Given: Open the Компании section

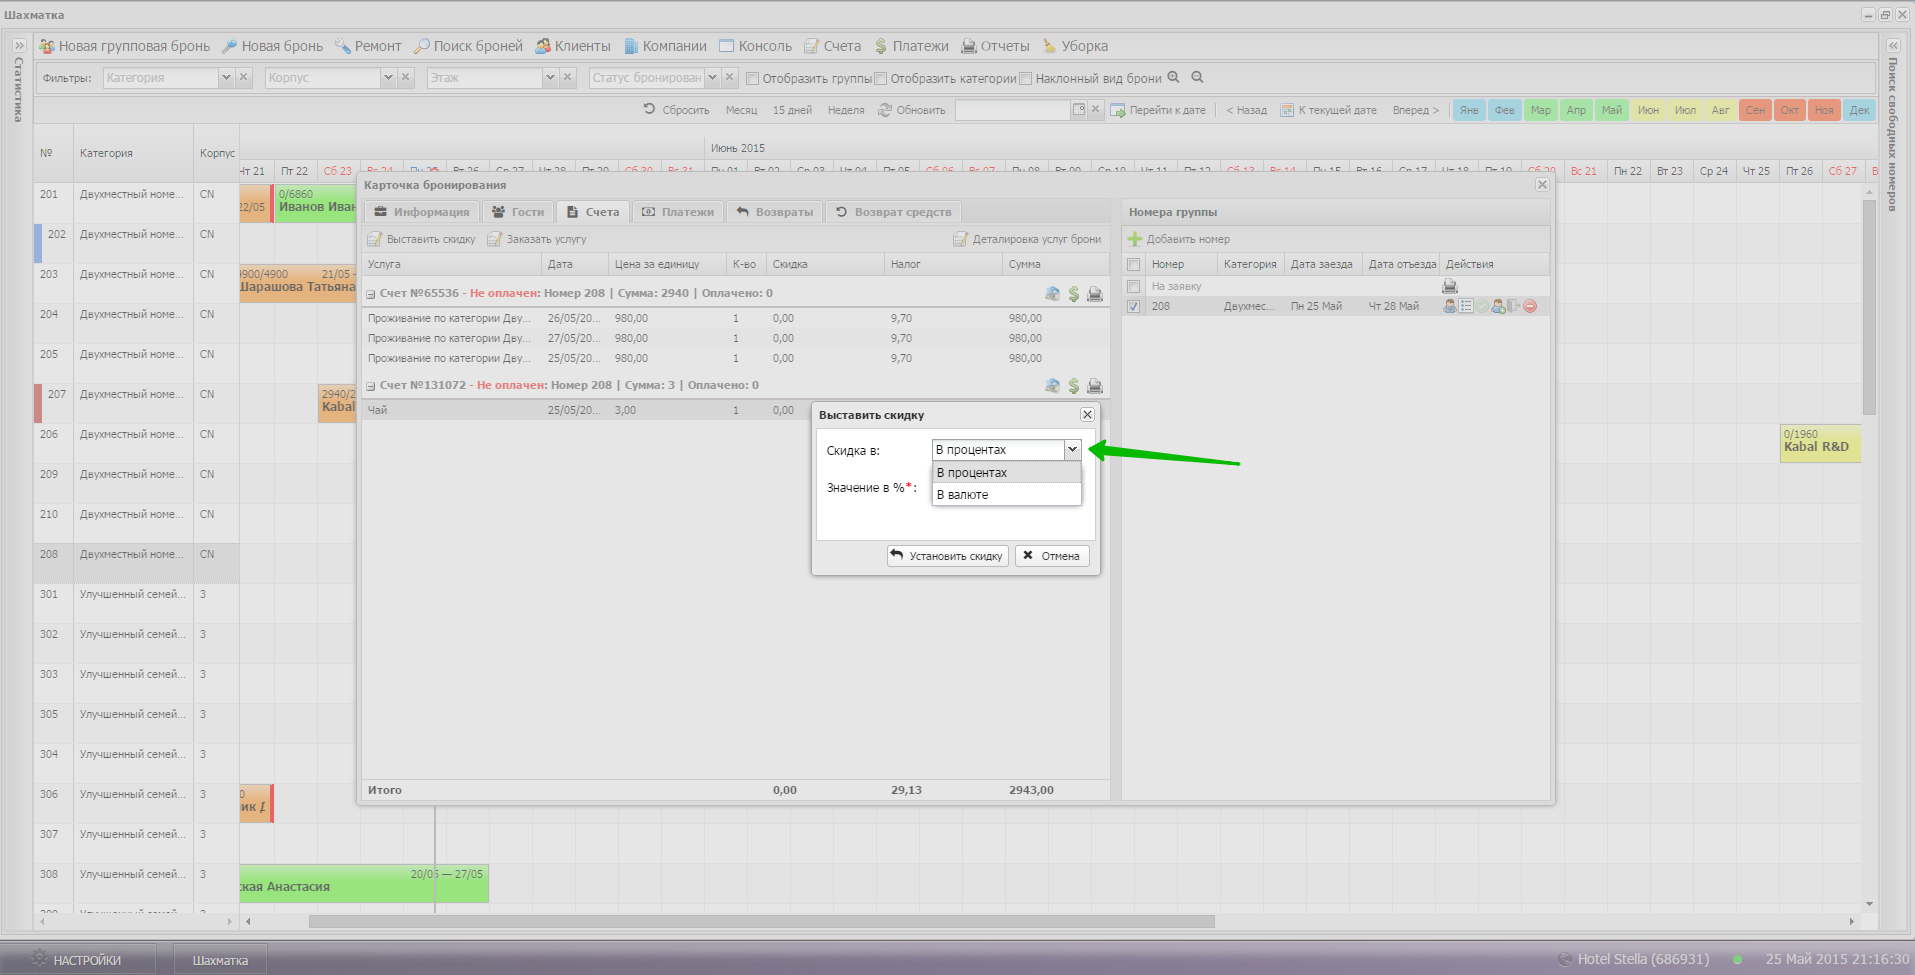Looking at the screenshot, I should (665, 46).
